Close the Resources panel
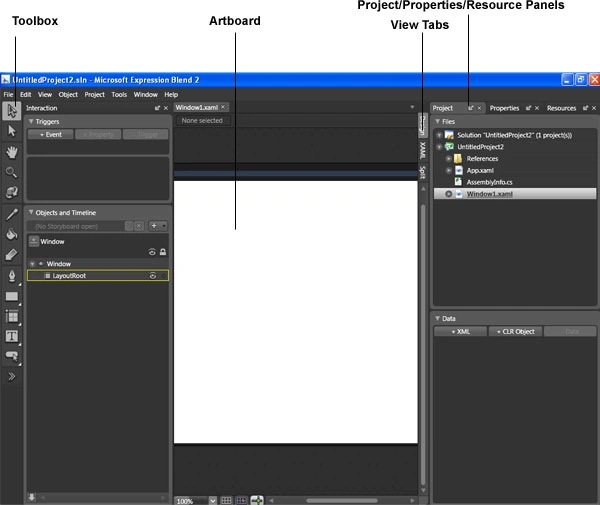Viewport: 600px width, 505px height. 594,108
